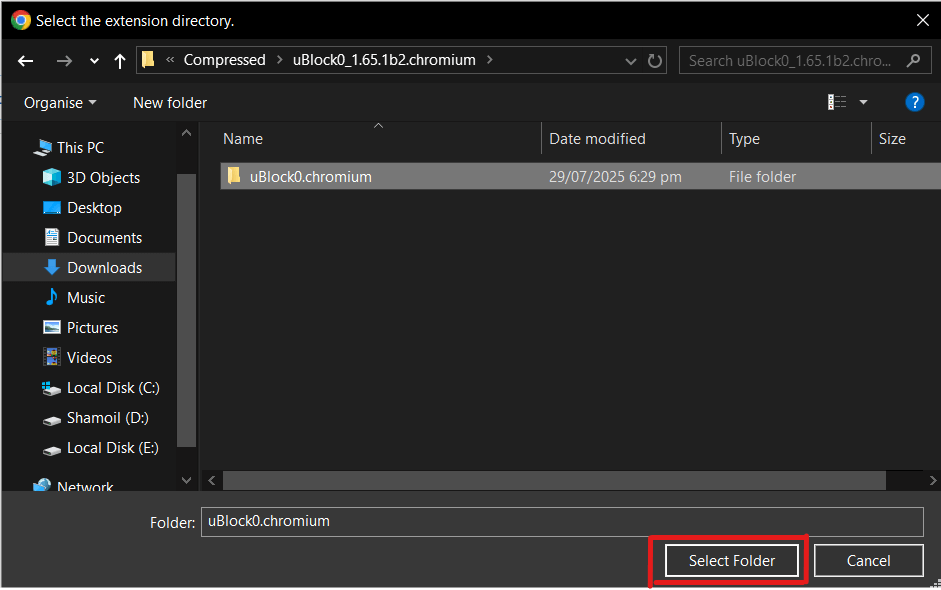Image resolution: width=941 pixels, height=590 pixels.
Task: Open Shamoil (D:) drive in the sidebar
Action: click(x=107, y=418)
